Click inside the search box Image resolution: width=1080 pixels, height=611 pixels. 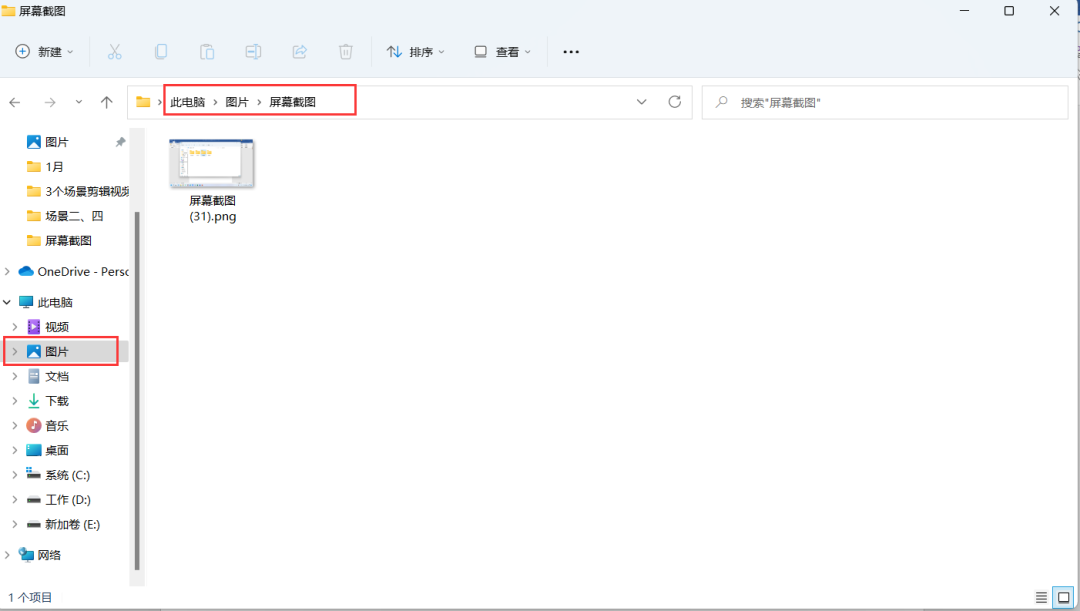coord(880,101)
